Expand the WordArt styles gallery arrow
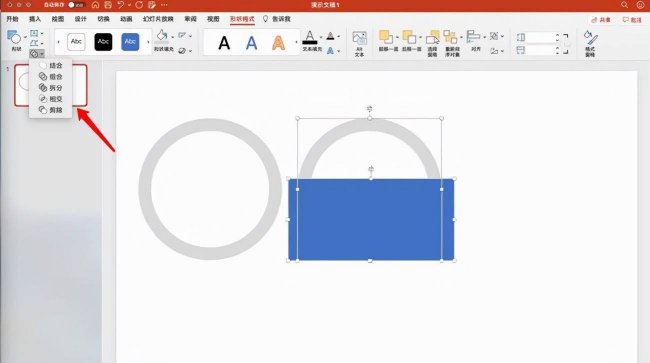650x363 pixels. coord(296,42)
